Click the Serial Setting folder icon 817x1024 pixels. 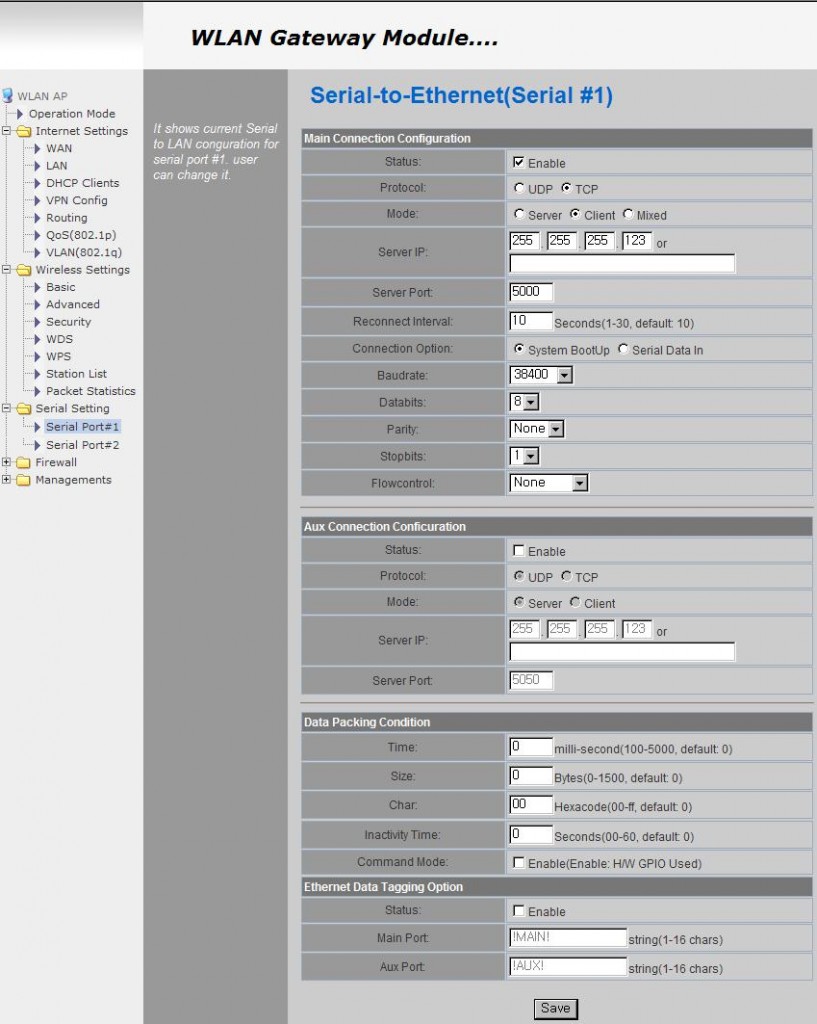coord(23,409)
